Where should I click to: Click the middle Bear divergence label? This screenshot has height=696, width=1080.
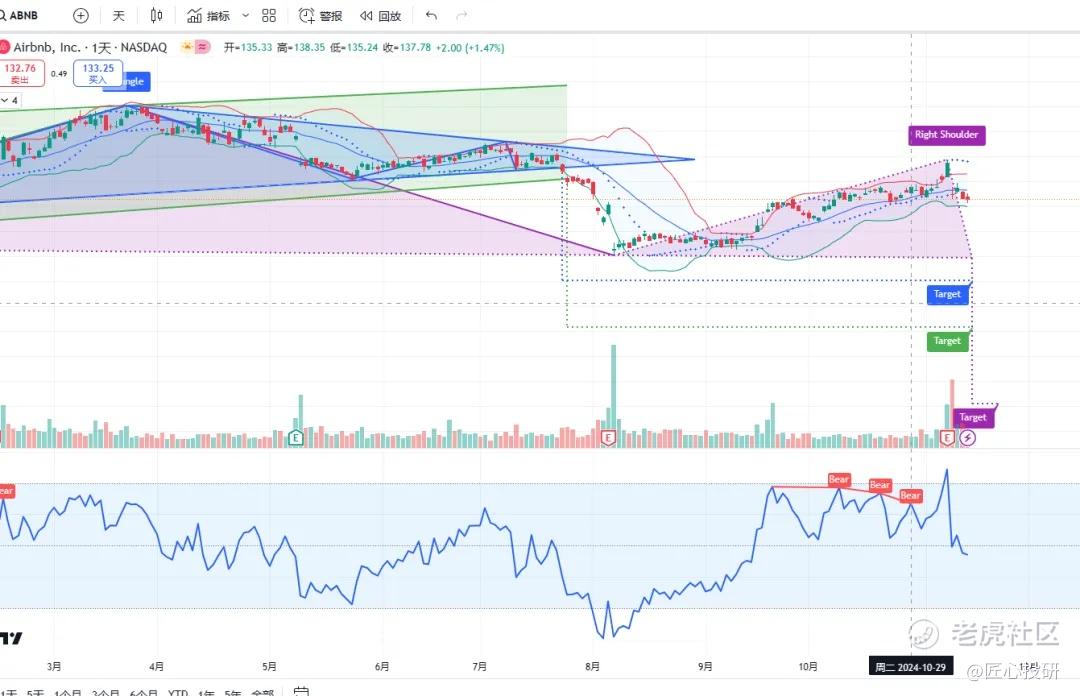click(x=880, y=485)
